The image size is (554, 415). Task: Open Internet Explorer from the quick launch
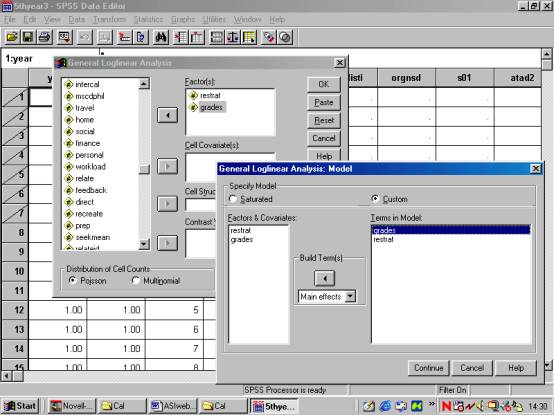click(385, 406)
